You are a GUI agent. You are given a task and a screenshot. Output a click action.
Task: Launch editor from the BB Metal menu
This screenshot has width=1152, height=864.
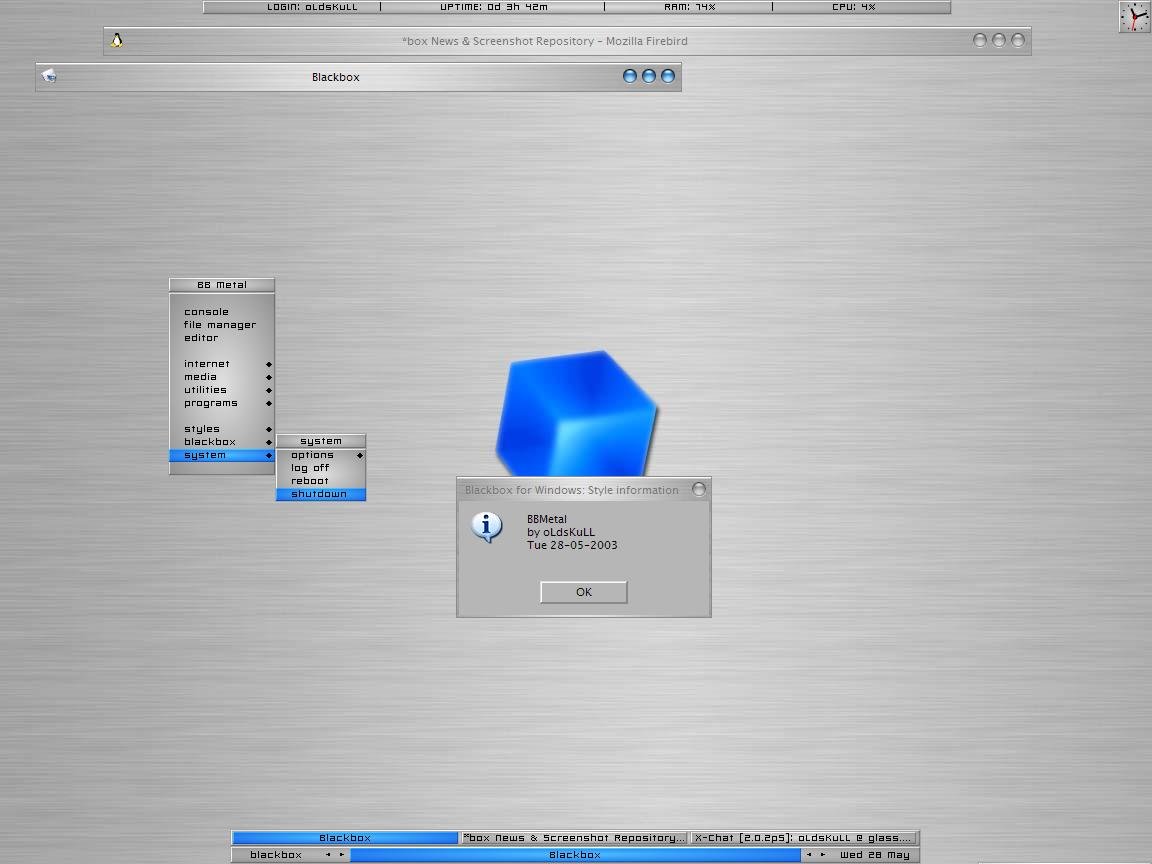[x=222, y=338]
